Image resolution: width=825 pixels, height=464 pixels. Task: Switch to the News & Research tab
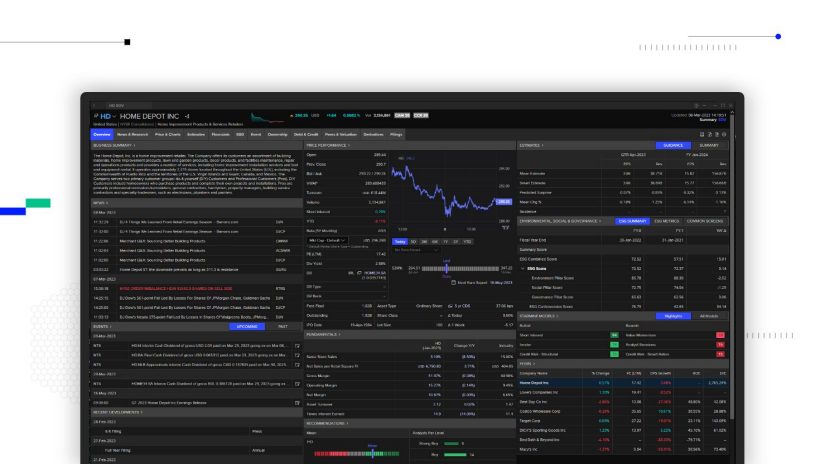click(x=133, y=135)
